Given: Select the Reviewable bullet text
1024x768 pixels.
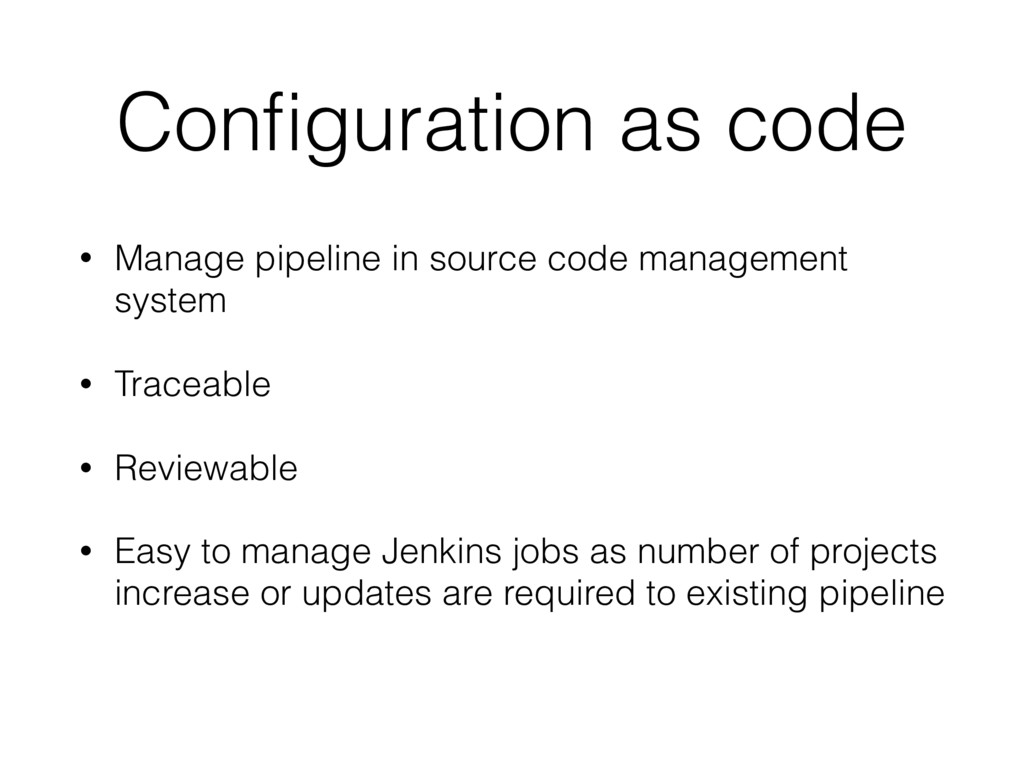Looking at the screenshot, I should pos(206,468).
